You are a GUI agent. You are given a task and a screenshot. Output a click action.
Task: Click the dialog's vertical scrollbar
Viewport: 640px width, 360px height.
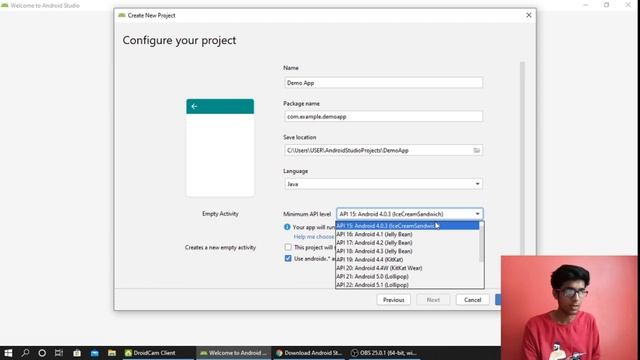point(522,157)
